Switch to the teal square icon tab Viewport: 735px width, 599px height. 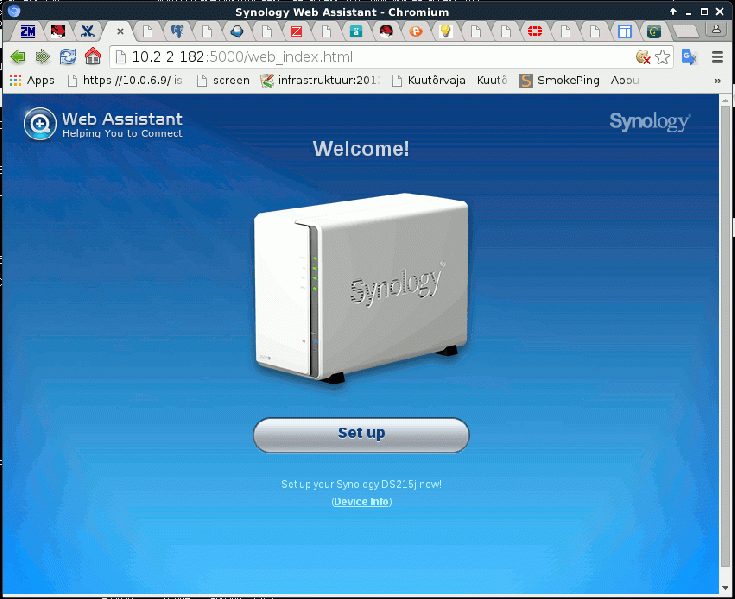(356, 31)
